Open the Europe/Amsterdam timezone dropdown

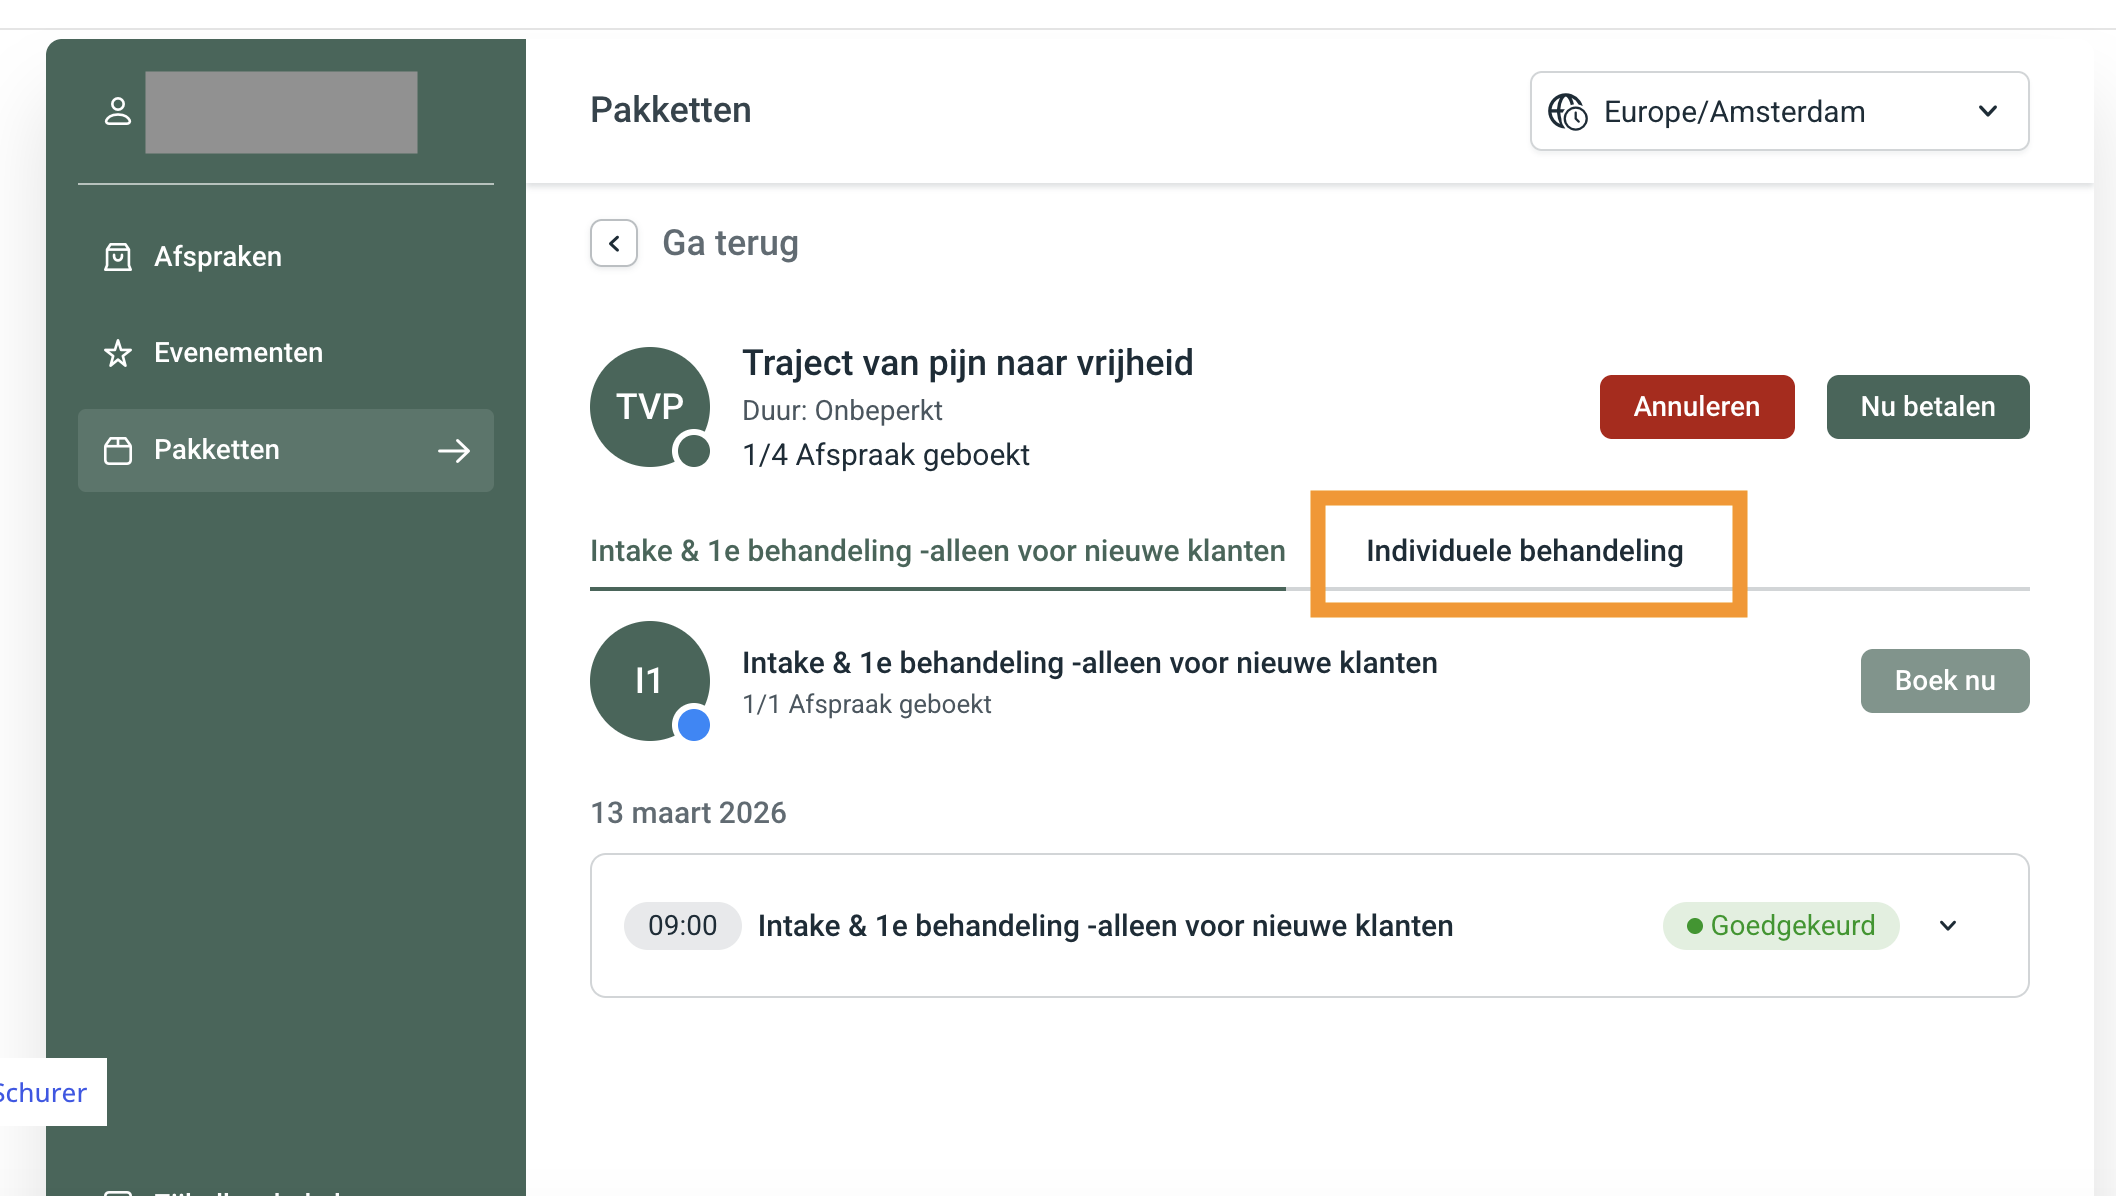(1734, 111)
